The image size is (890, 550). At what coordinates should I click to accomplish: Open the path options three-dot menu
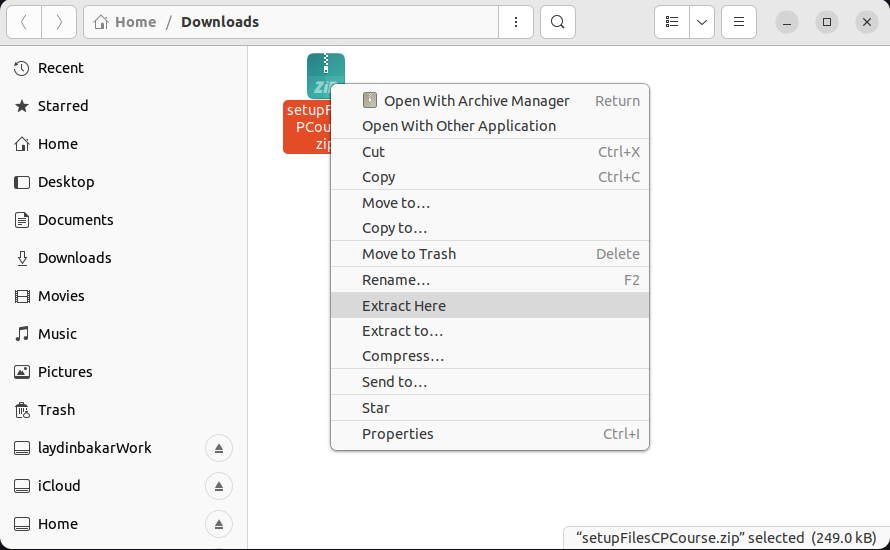(x=515, y=22)
